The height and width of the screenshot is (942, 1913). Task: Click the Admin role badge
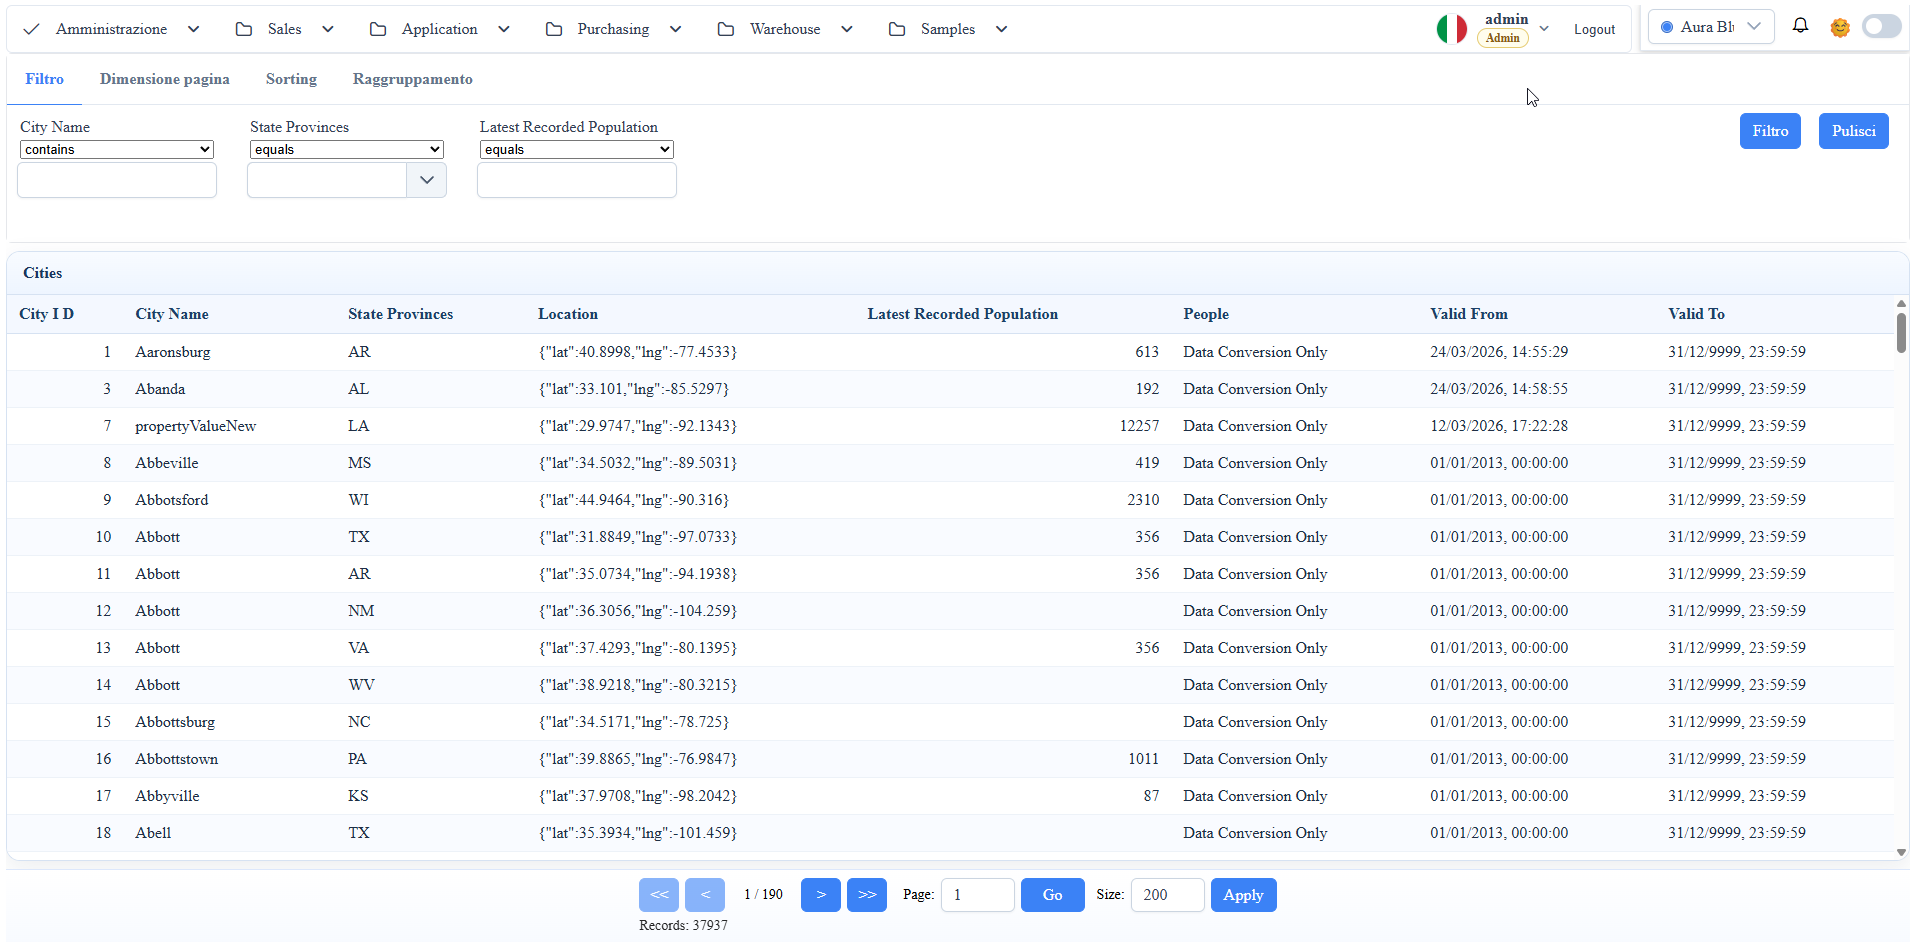[x=1503, y=38]
